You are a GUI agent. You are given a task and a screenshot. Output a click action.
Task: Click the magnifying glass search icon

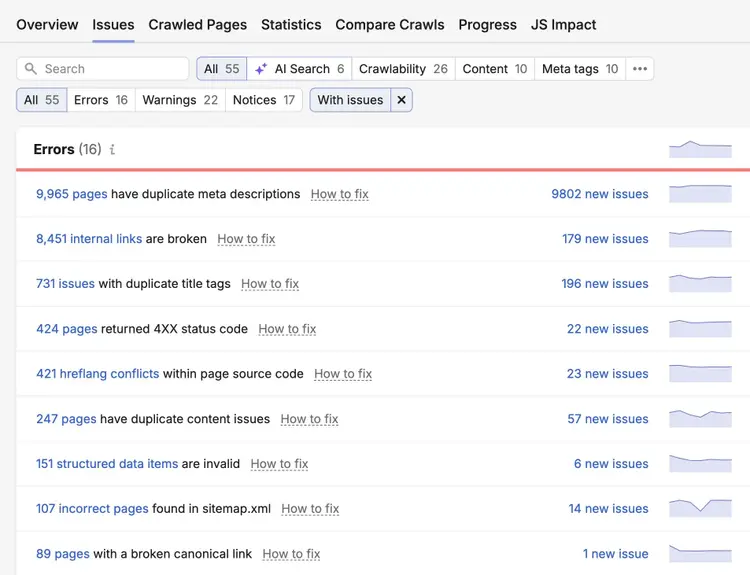[31, 69]
